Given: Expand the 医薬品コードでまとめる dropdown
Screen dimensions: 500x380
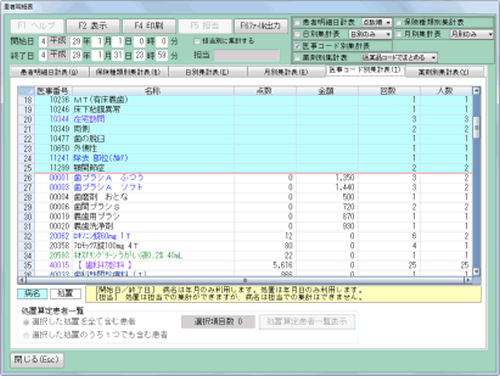Looking at the screenshot, I should [x=433, y=58].
